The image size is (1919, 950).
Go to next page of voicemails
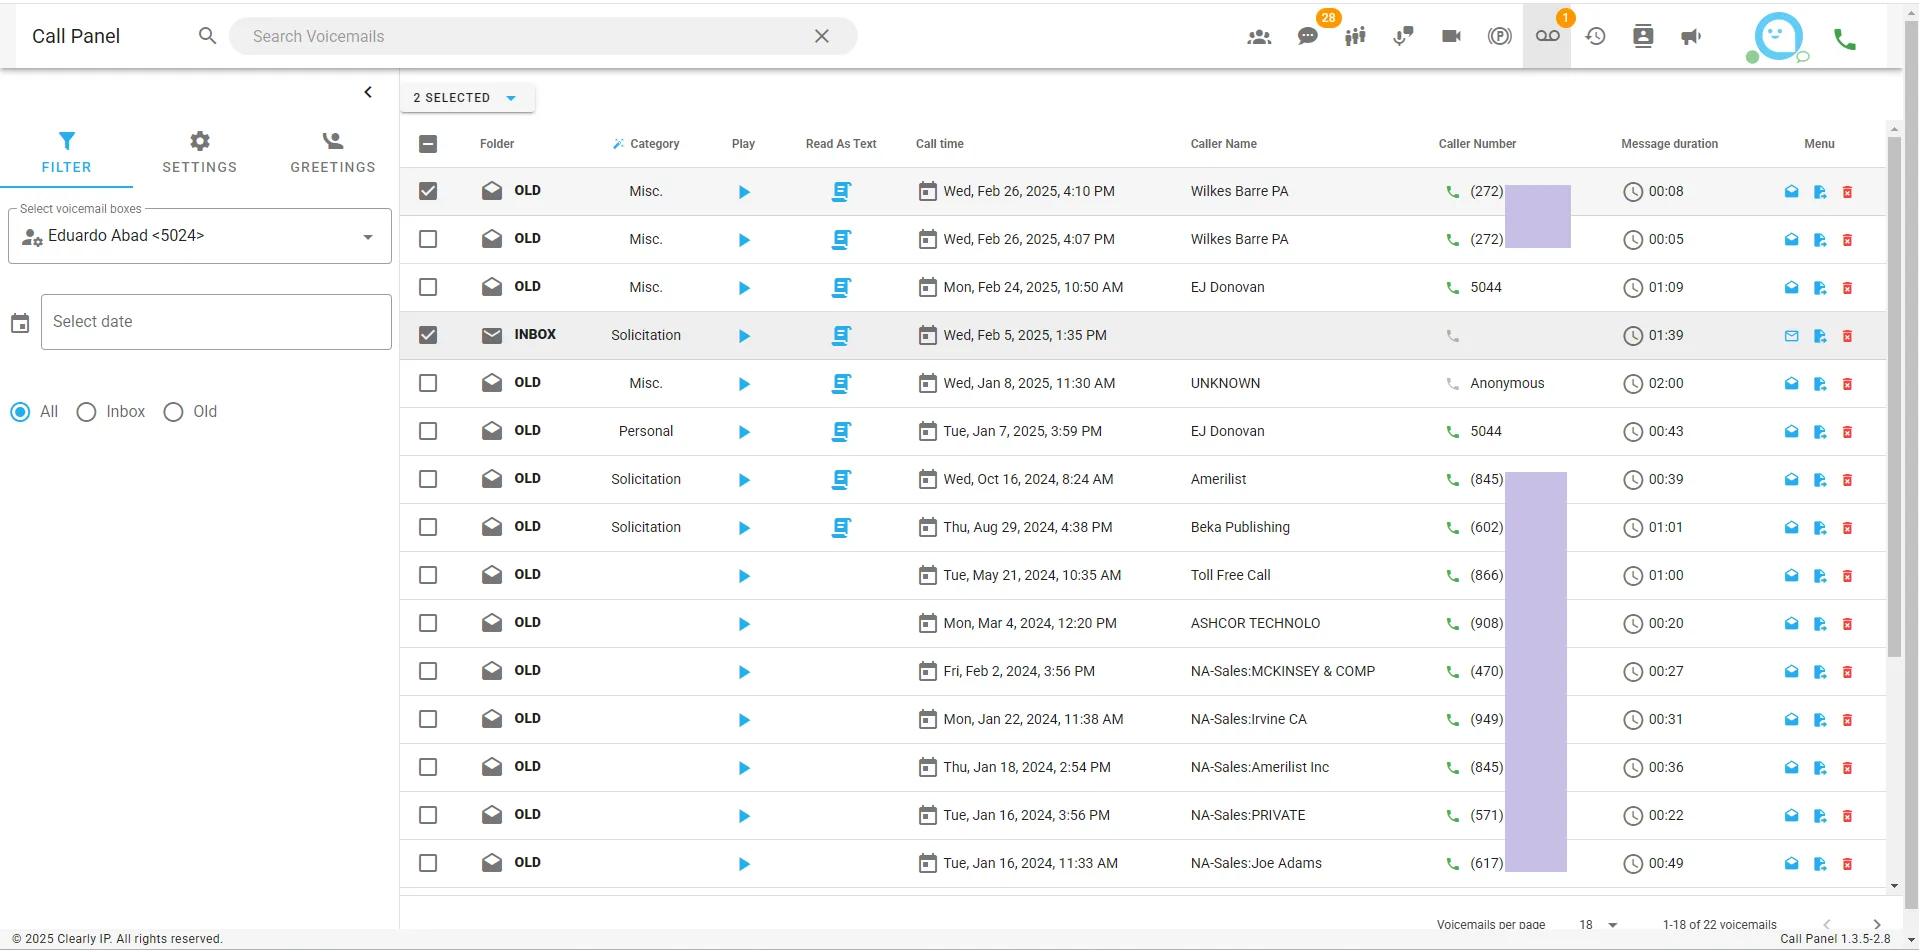tap(1877, 925)
